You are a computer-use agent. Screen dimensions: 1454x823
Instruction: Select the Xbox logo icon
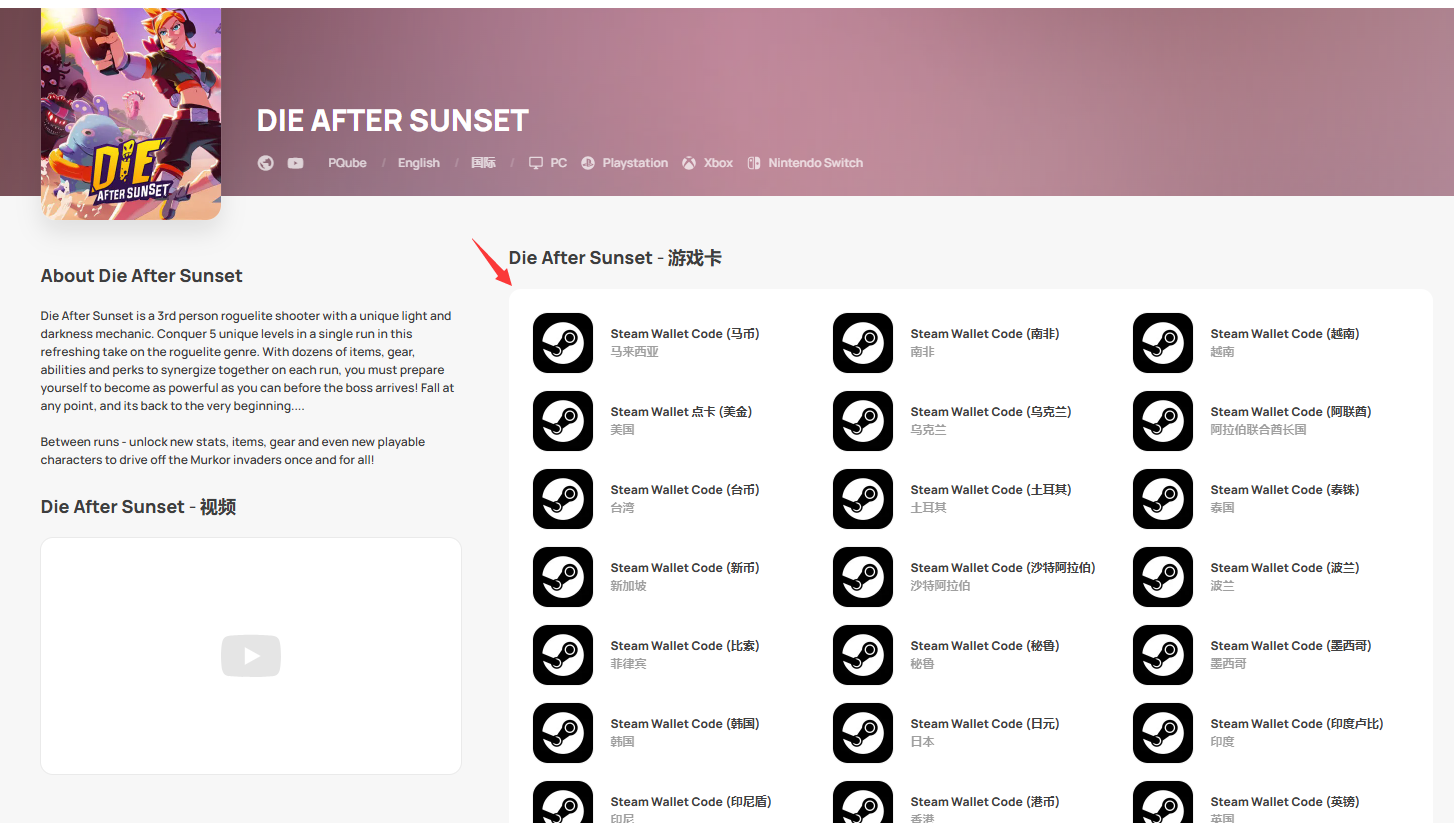pos(689,163)
